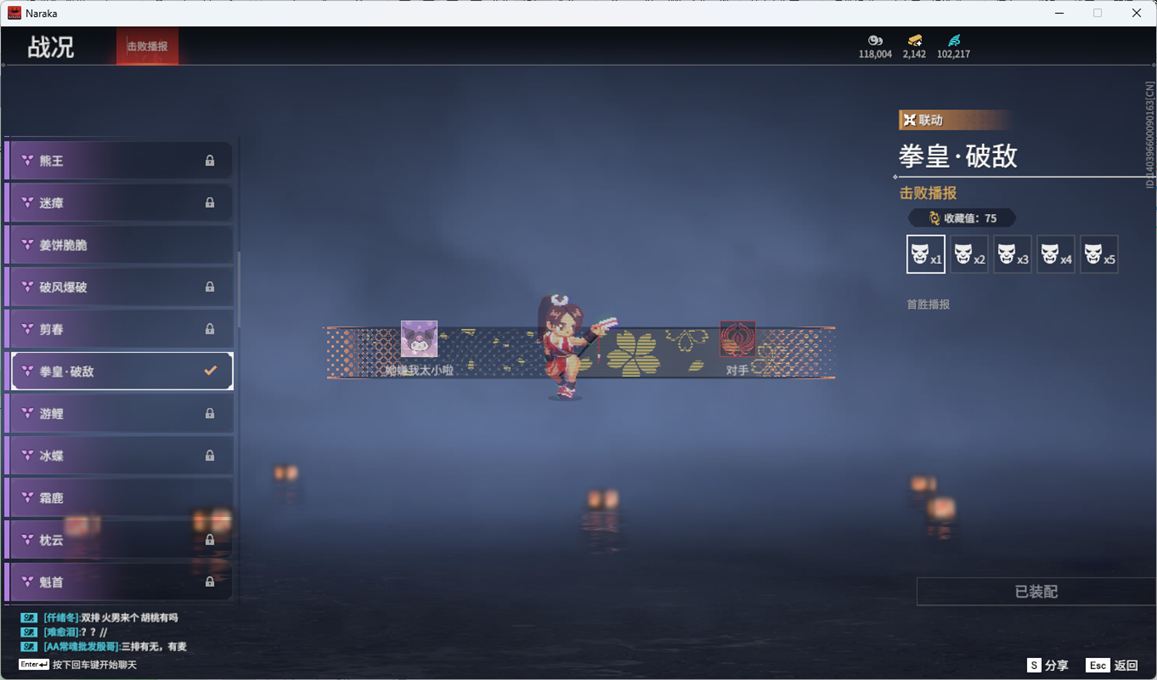
Task: Click the teal feather currency icon
Action: coord(954,41)
